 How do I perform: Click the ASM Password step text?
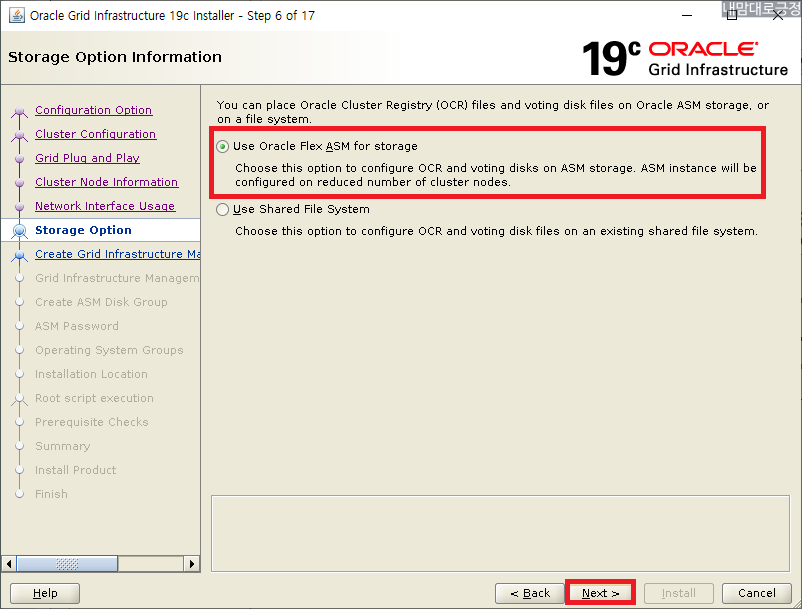pyautogui.click(x=77, y=326)
